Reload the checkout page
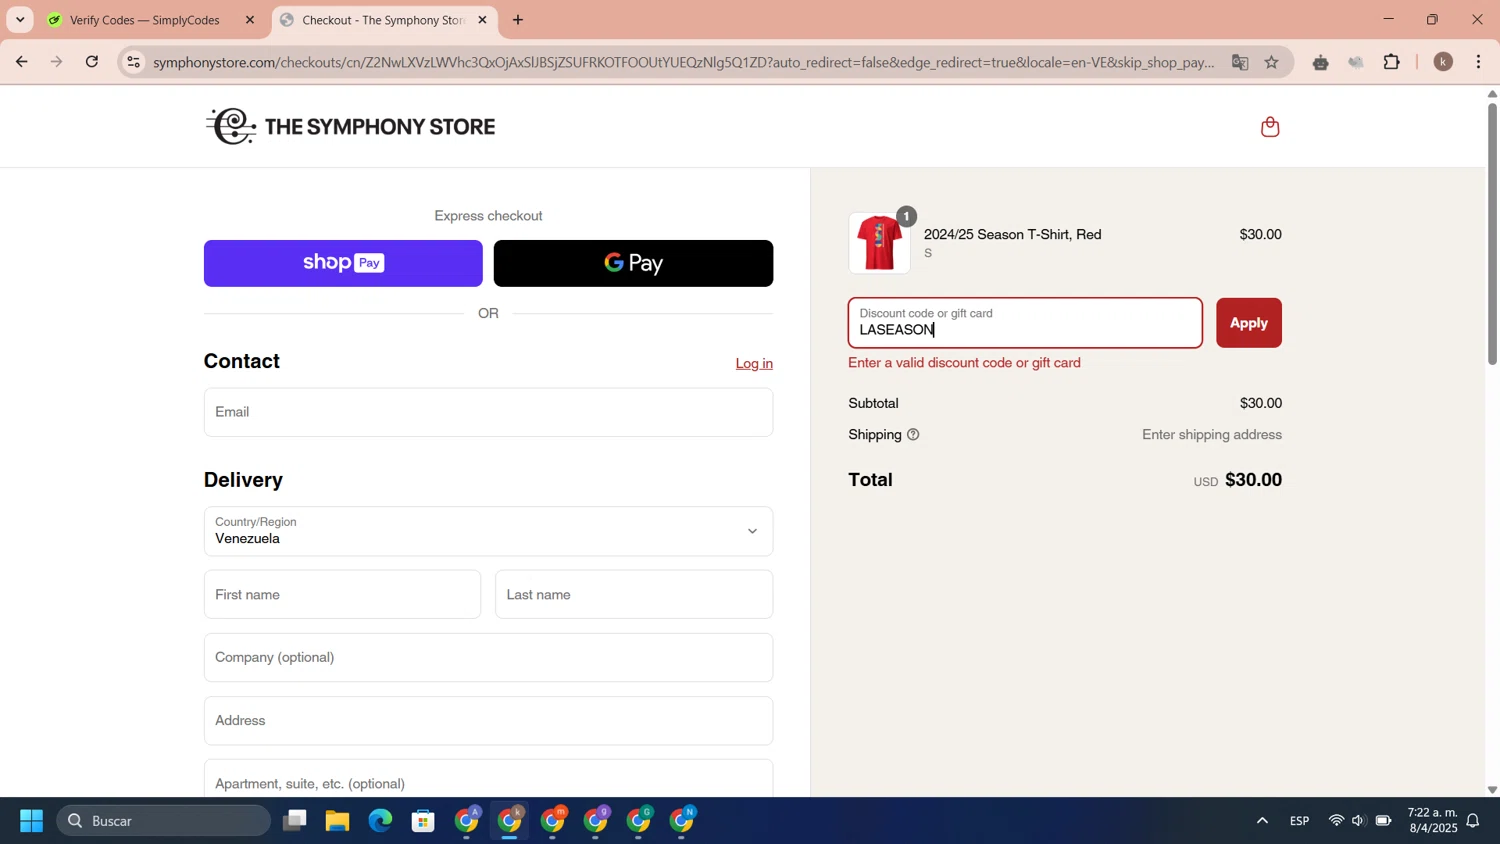 pos(92,62)
